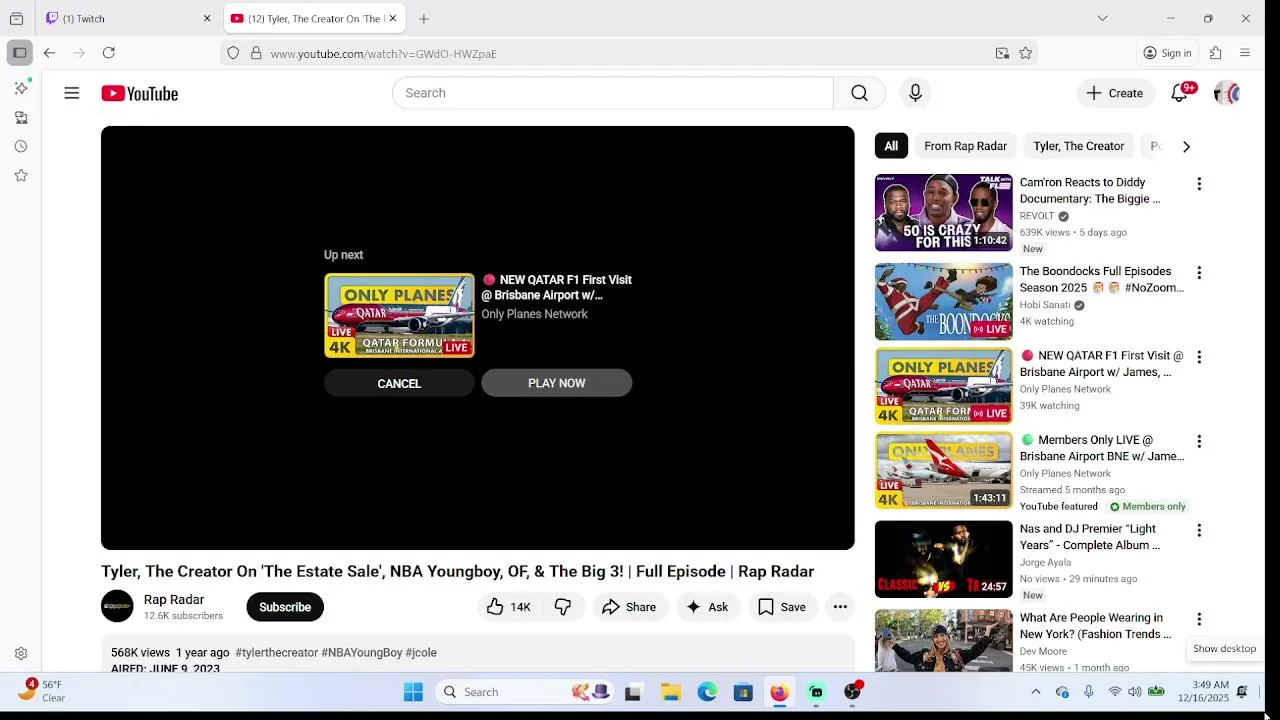Open Rap Radar channel avatar
1280x720 pixels.
117,606
